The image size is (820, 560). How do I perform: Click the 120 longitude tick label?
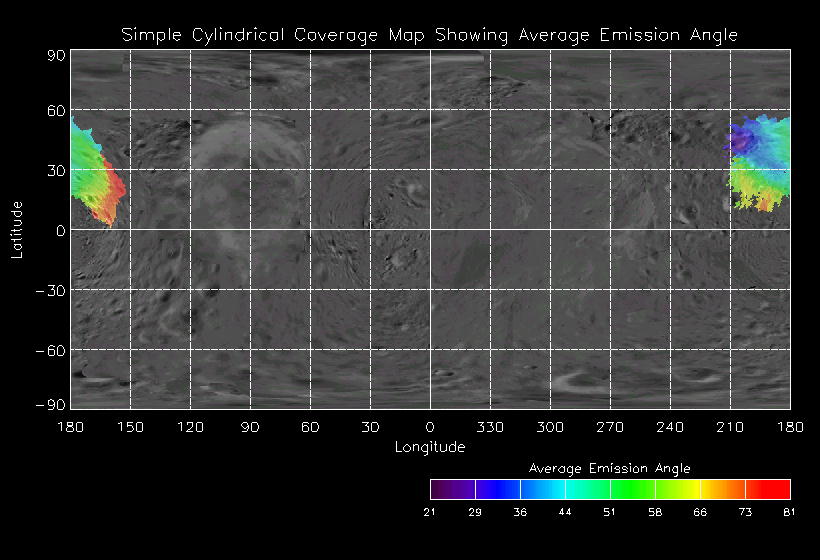tap(190, 427)
